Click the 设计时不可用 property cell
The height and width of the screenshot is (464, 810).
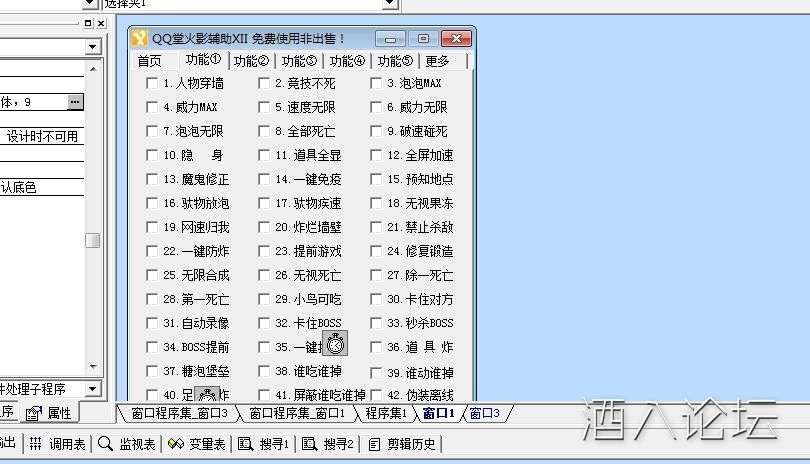[42, 136]
